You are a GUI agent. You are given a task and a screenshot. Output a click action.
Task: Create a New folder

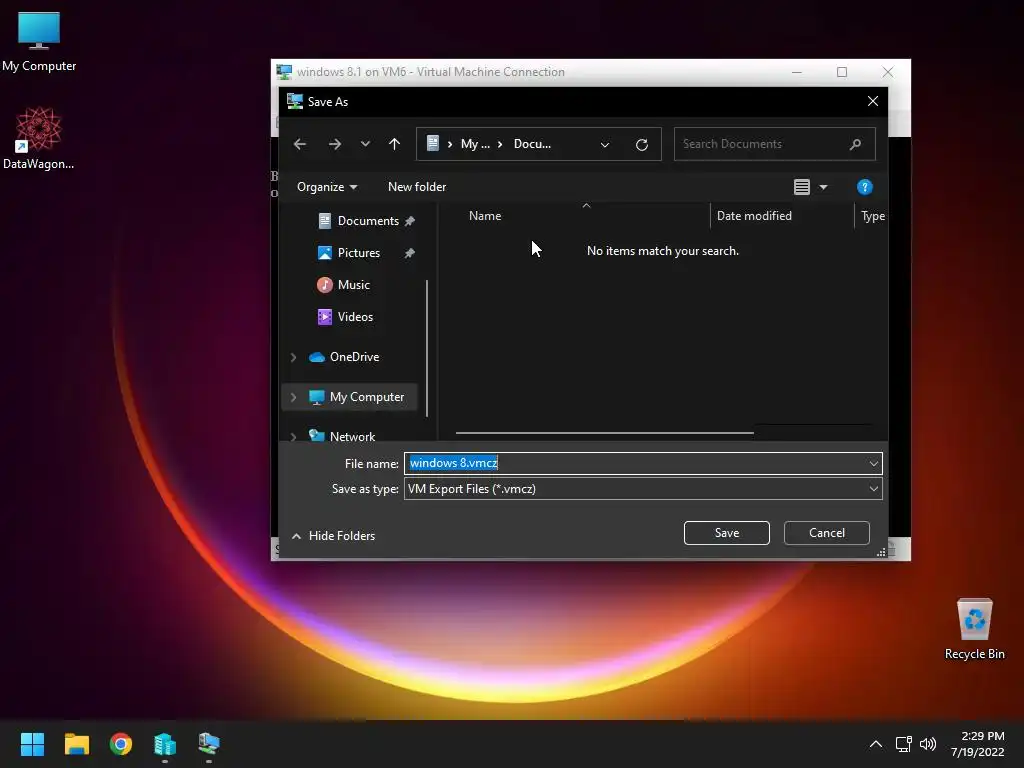point(417,187)
